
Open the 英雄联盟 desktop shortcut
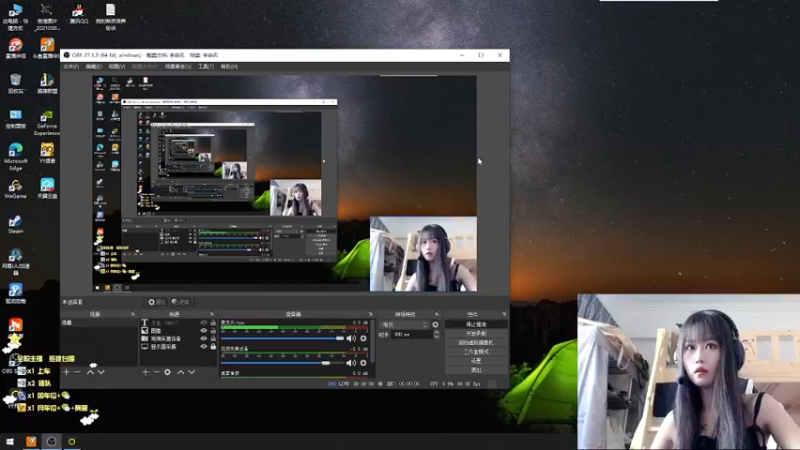[x=47, y=84]
